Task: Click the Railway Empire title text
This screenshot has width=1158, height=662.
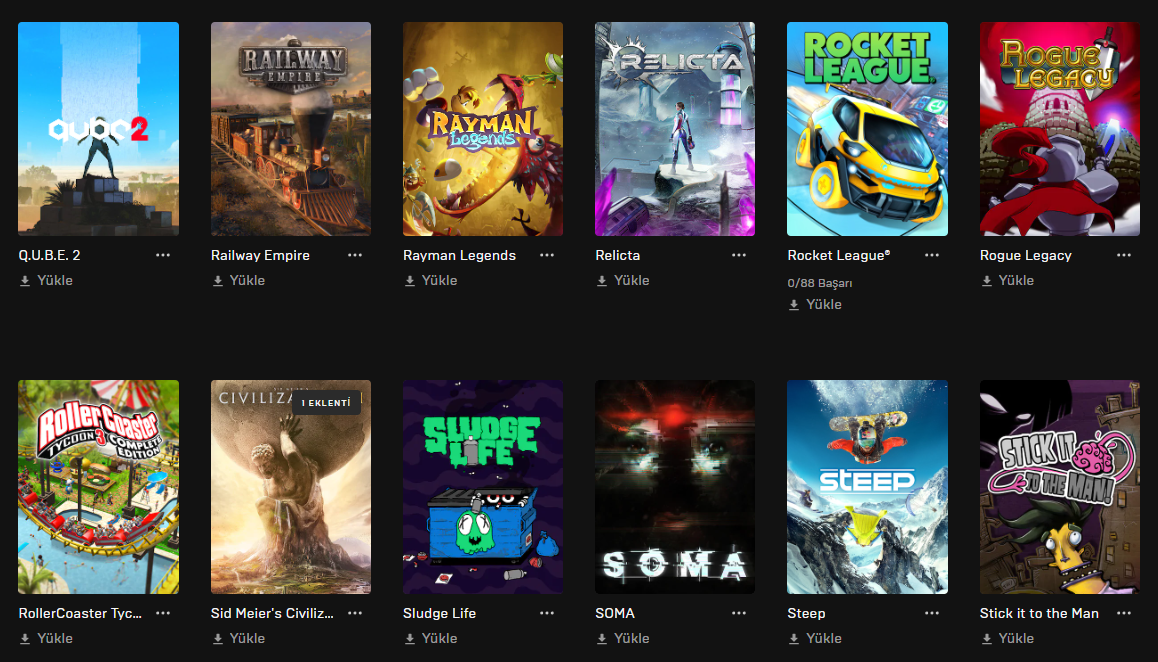Action: (261, 255)
